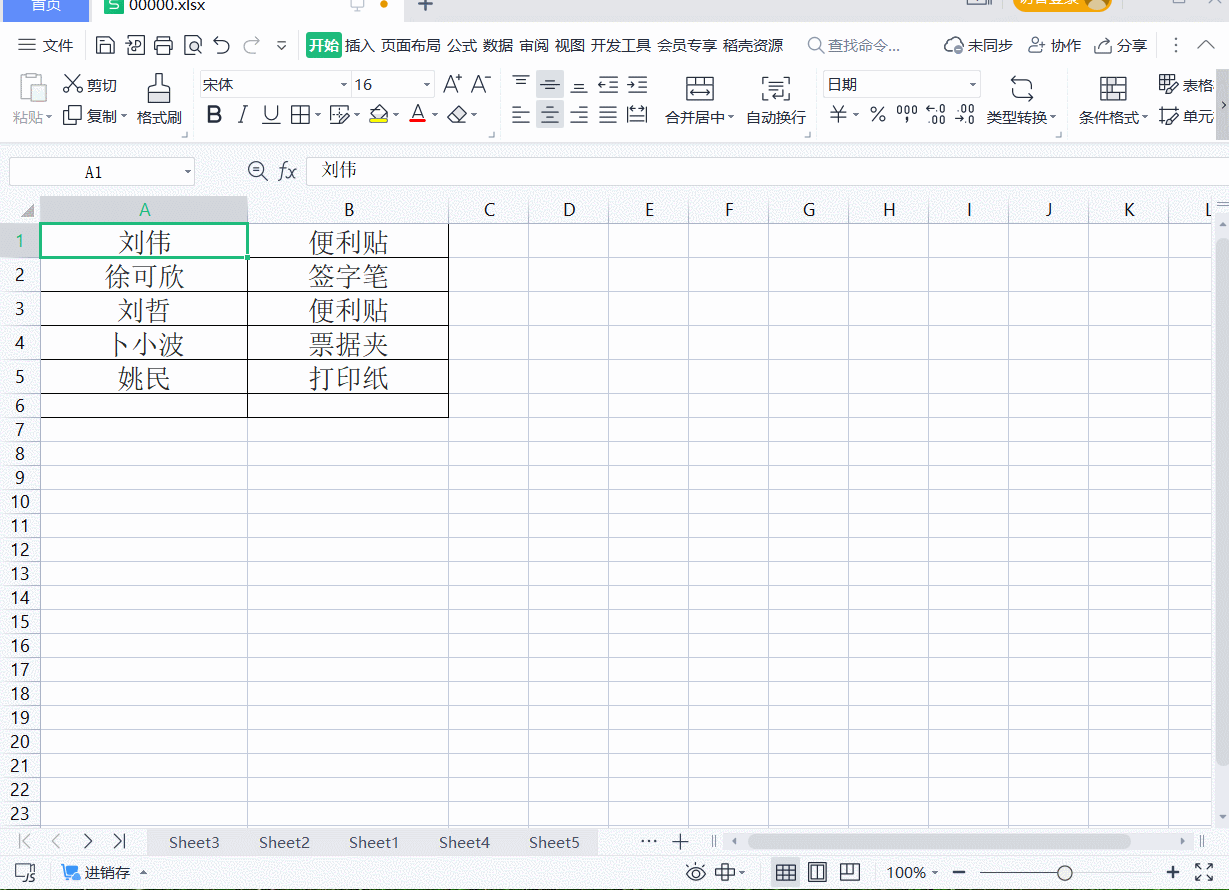1229x890 pixels.
Task: Click the Increase Font Size icon
Action: click(x=452, y=84)
